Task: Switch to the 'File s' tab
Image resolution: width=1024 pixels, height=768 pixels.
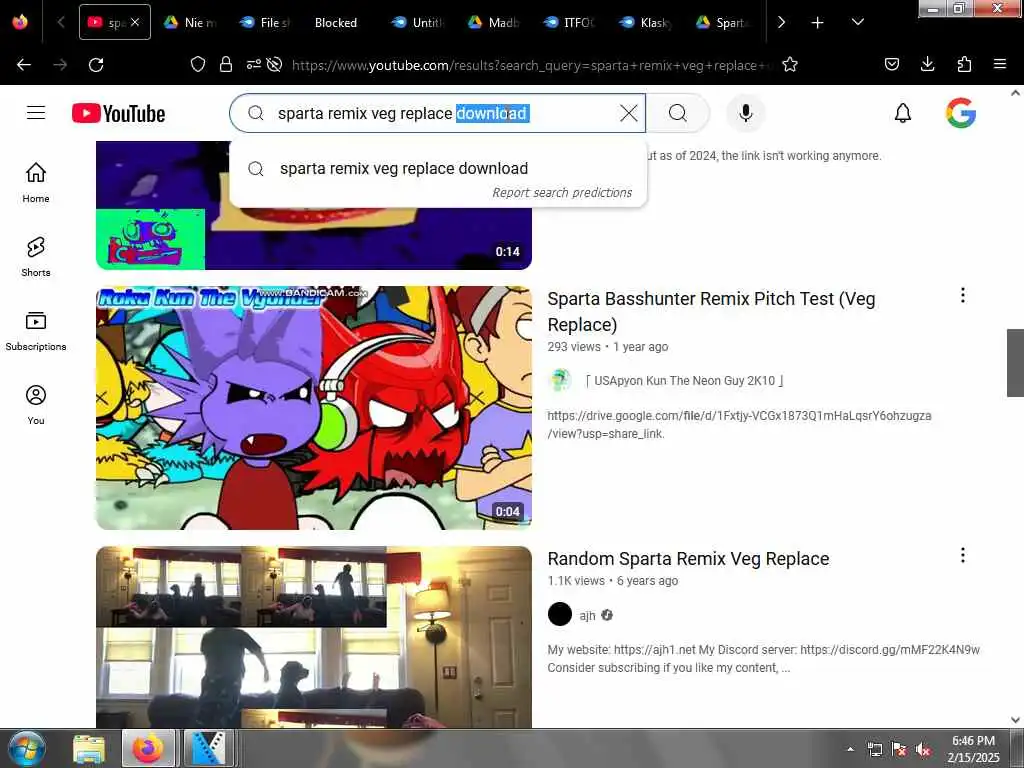Action: [x=266, y=22]
